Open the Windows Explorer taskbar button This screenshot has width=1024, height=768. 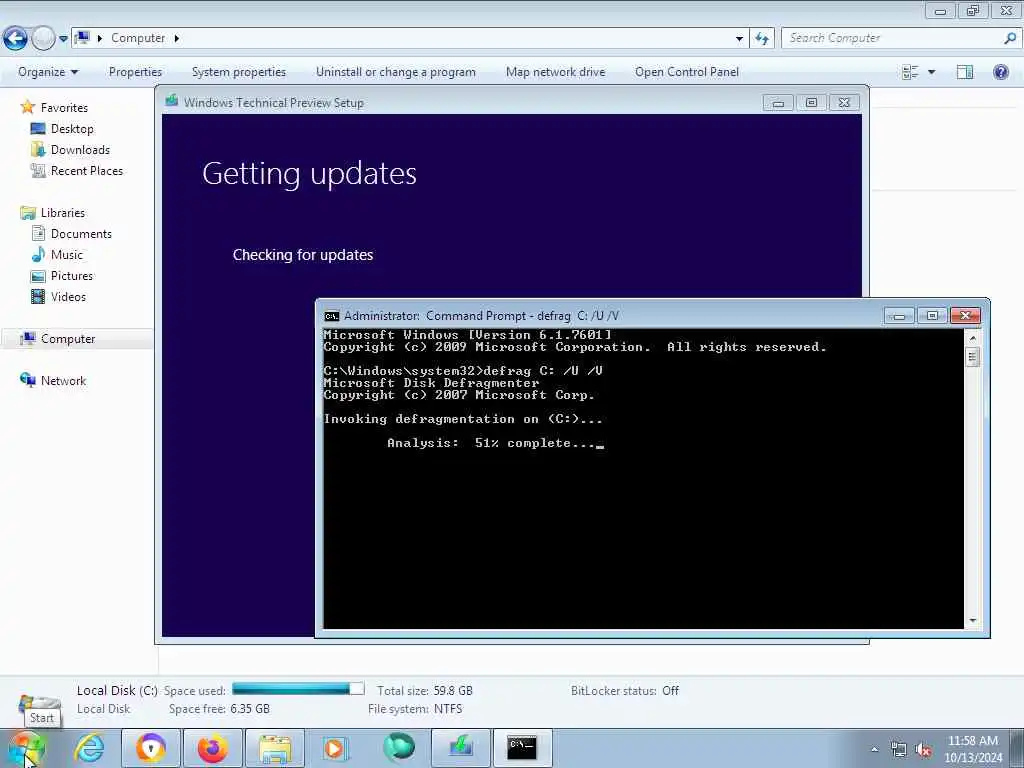coord(275,748)
